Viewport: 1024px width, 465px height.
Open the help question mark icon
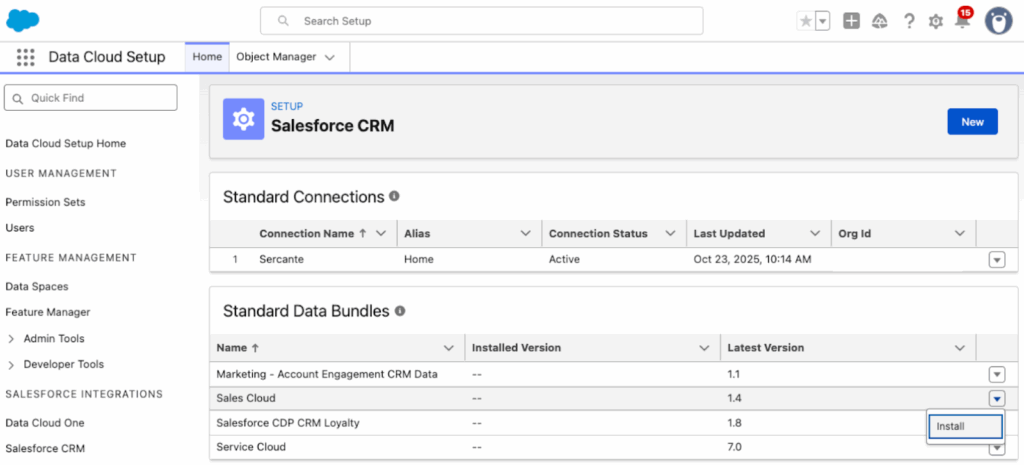[908, 21]
